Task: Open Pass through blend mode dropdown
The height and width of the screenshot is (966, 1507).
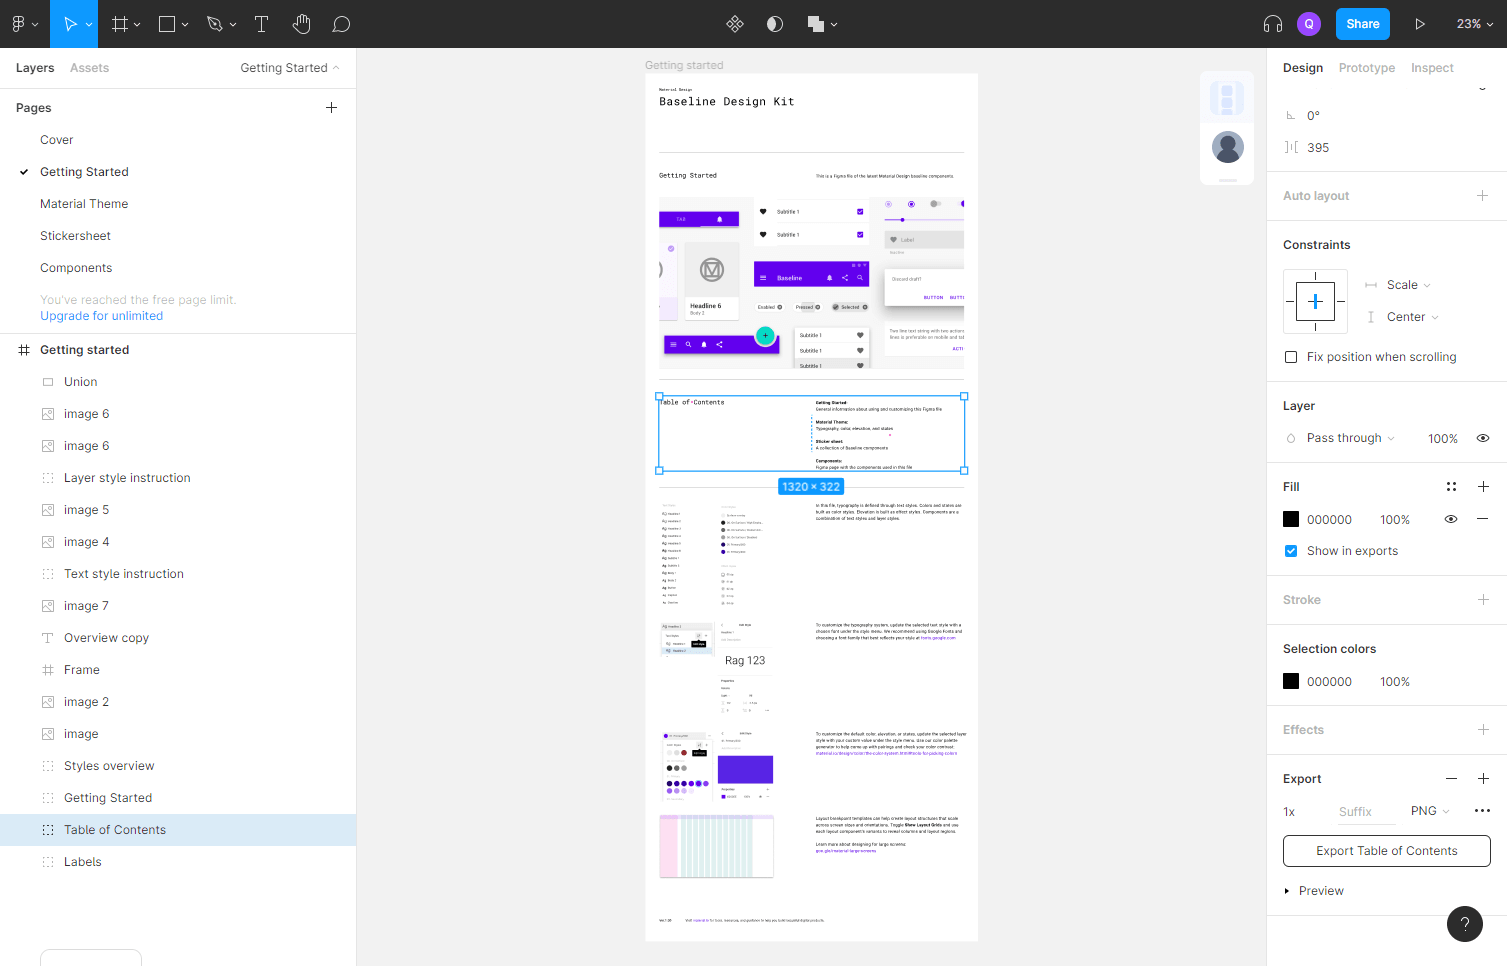Action: tap(1350, 438)
